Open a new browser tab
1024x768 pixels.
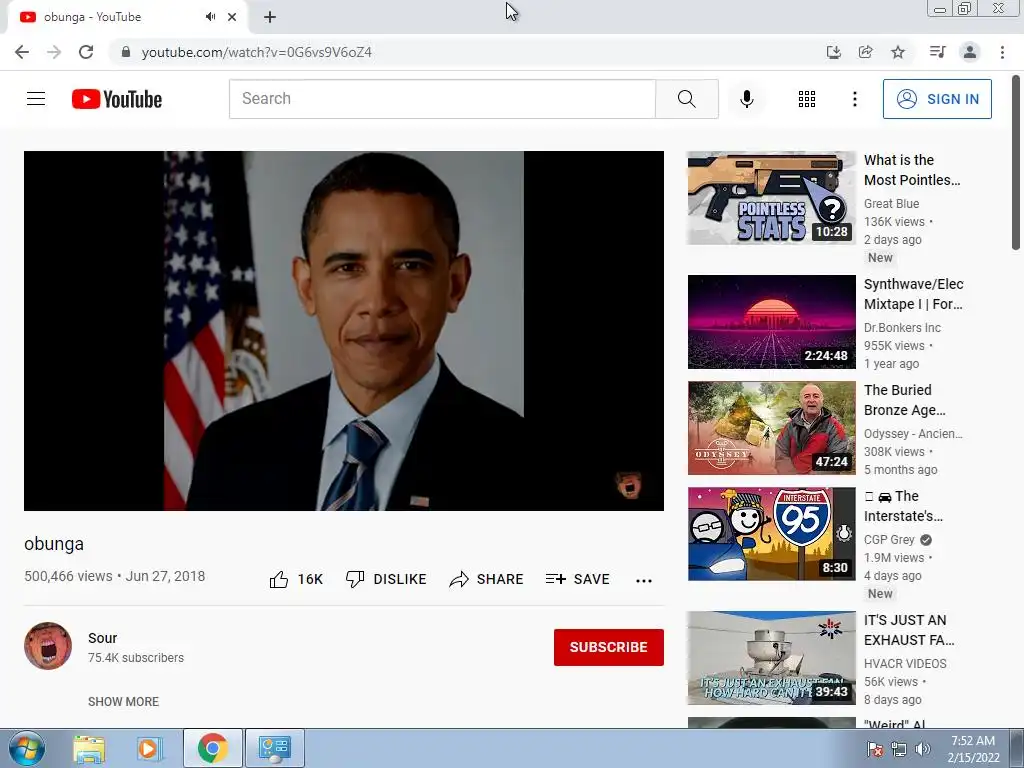click(x=270, y=18)
